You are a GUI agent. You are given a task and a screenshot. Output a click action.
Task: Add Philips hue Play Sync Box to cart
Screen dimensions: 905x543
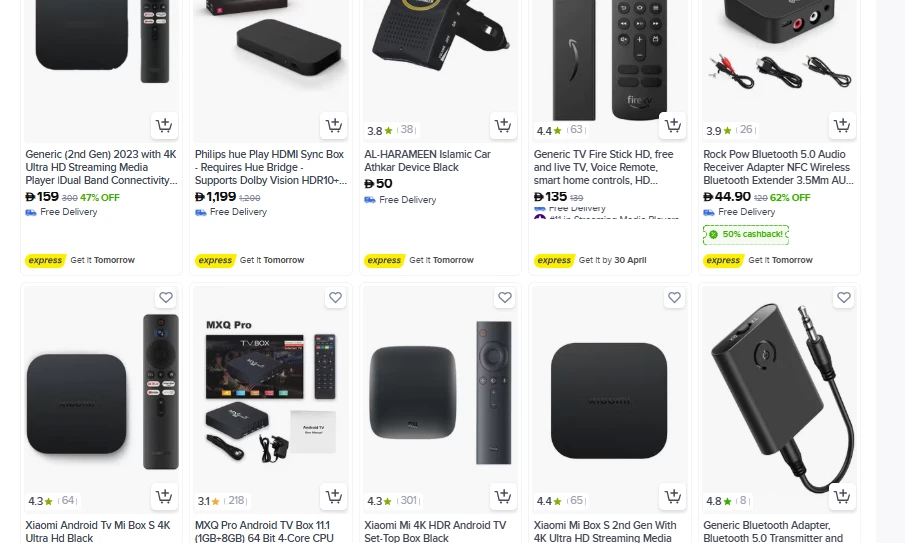pyautogui.click(x=334, y=125)
